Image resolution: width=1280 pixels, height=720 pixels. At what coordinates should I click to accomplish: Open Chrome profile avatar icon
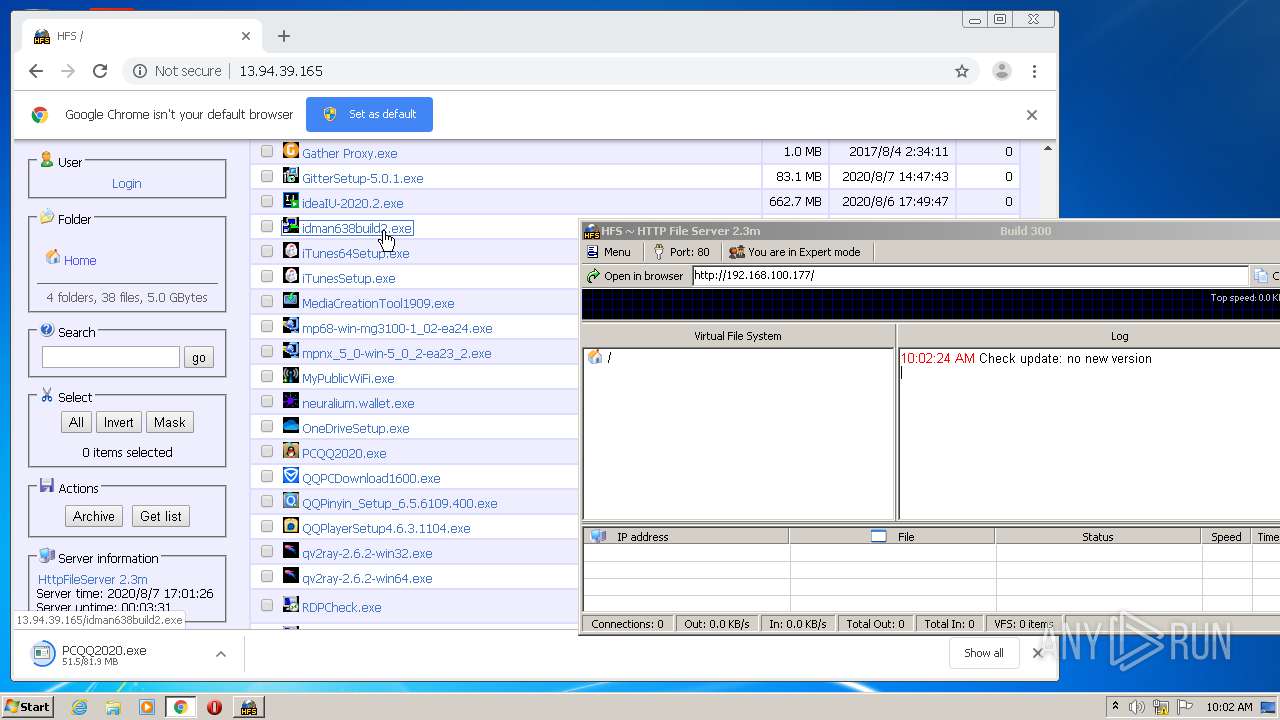click(x=1001, y=71)
